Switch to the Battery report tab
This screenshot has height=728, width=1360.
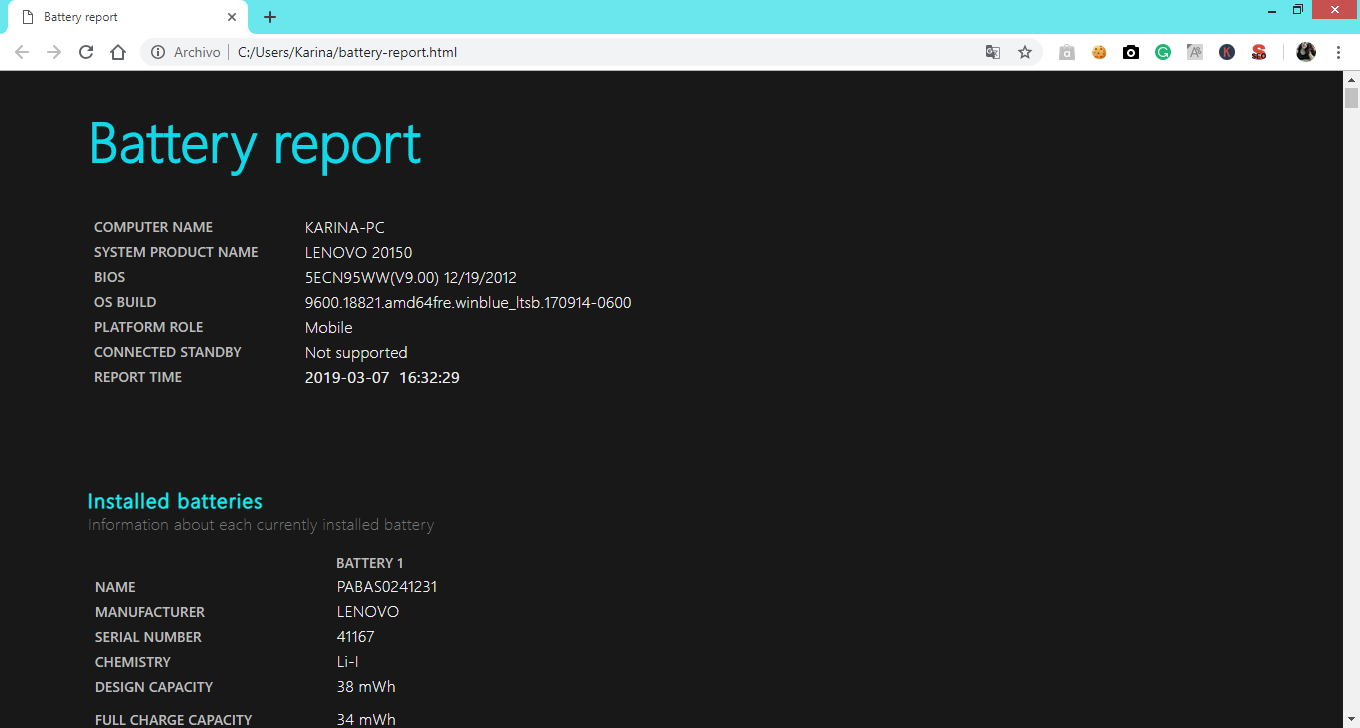click(128, 17)
